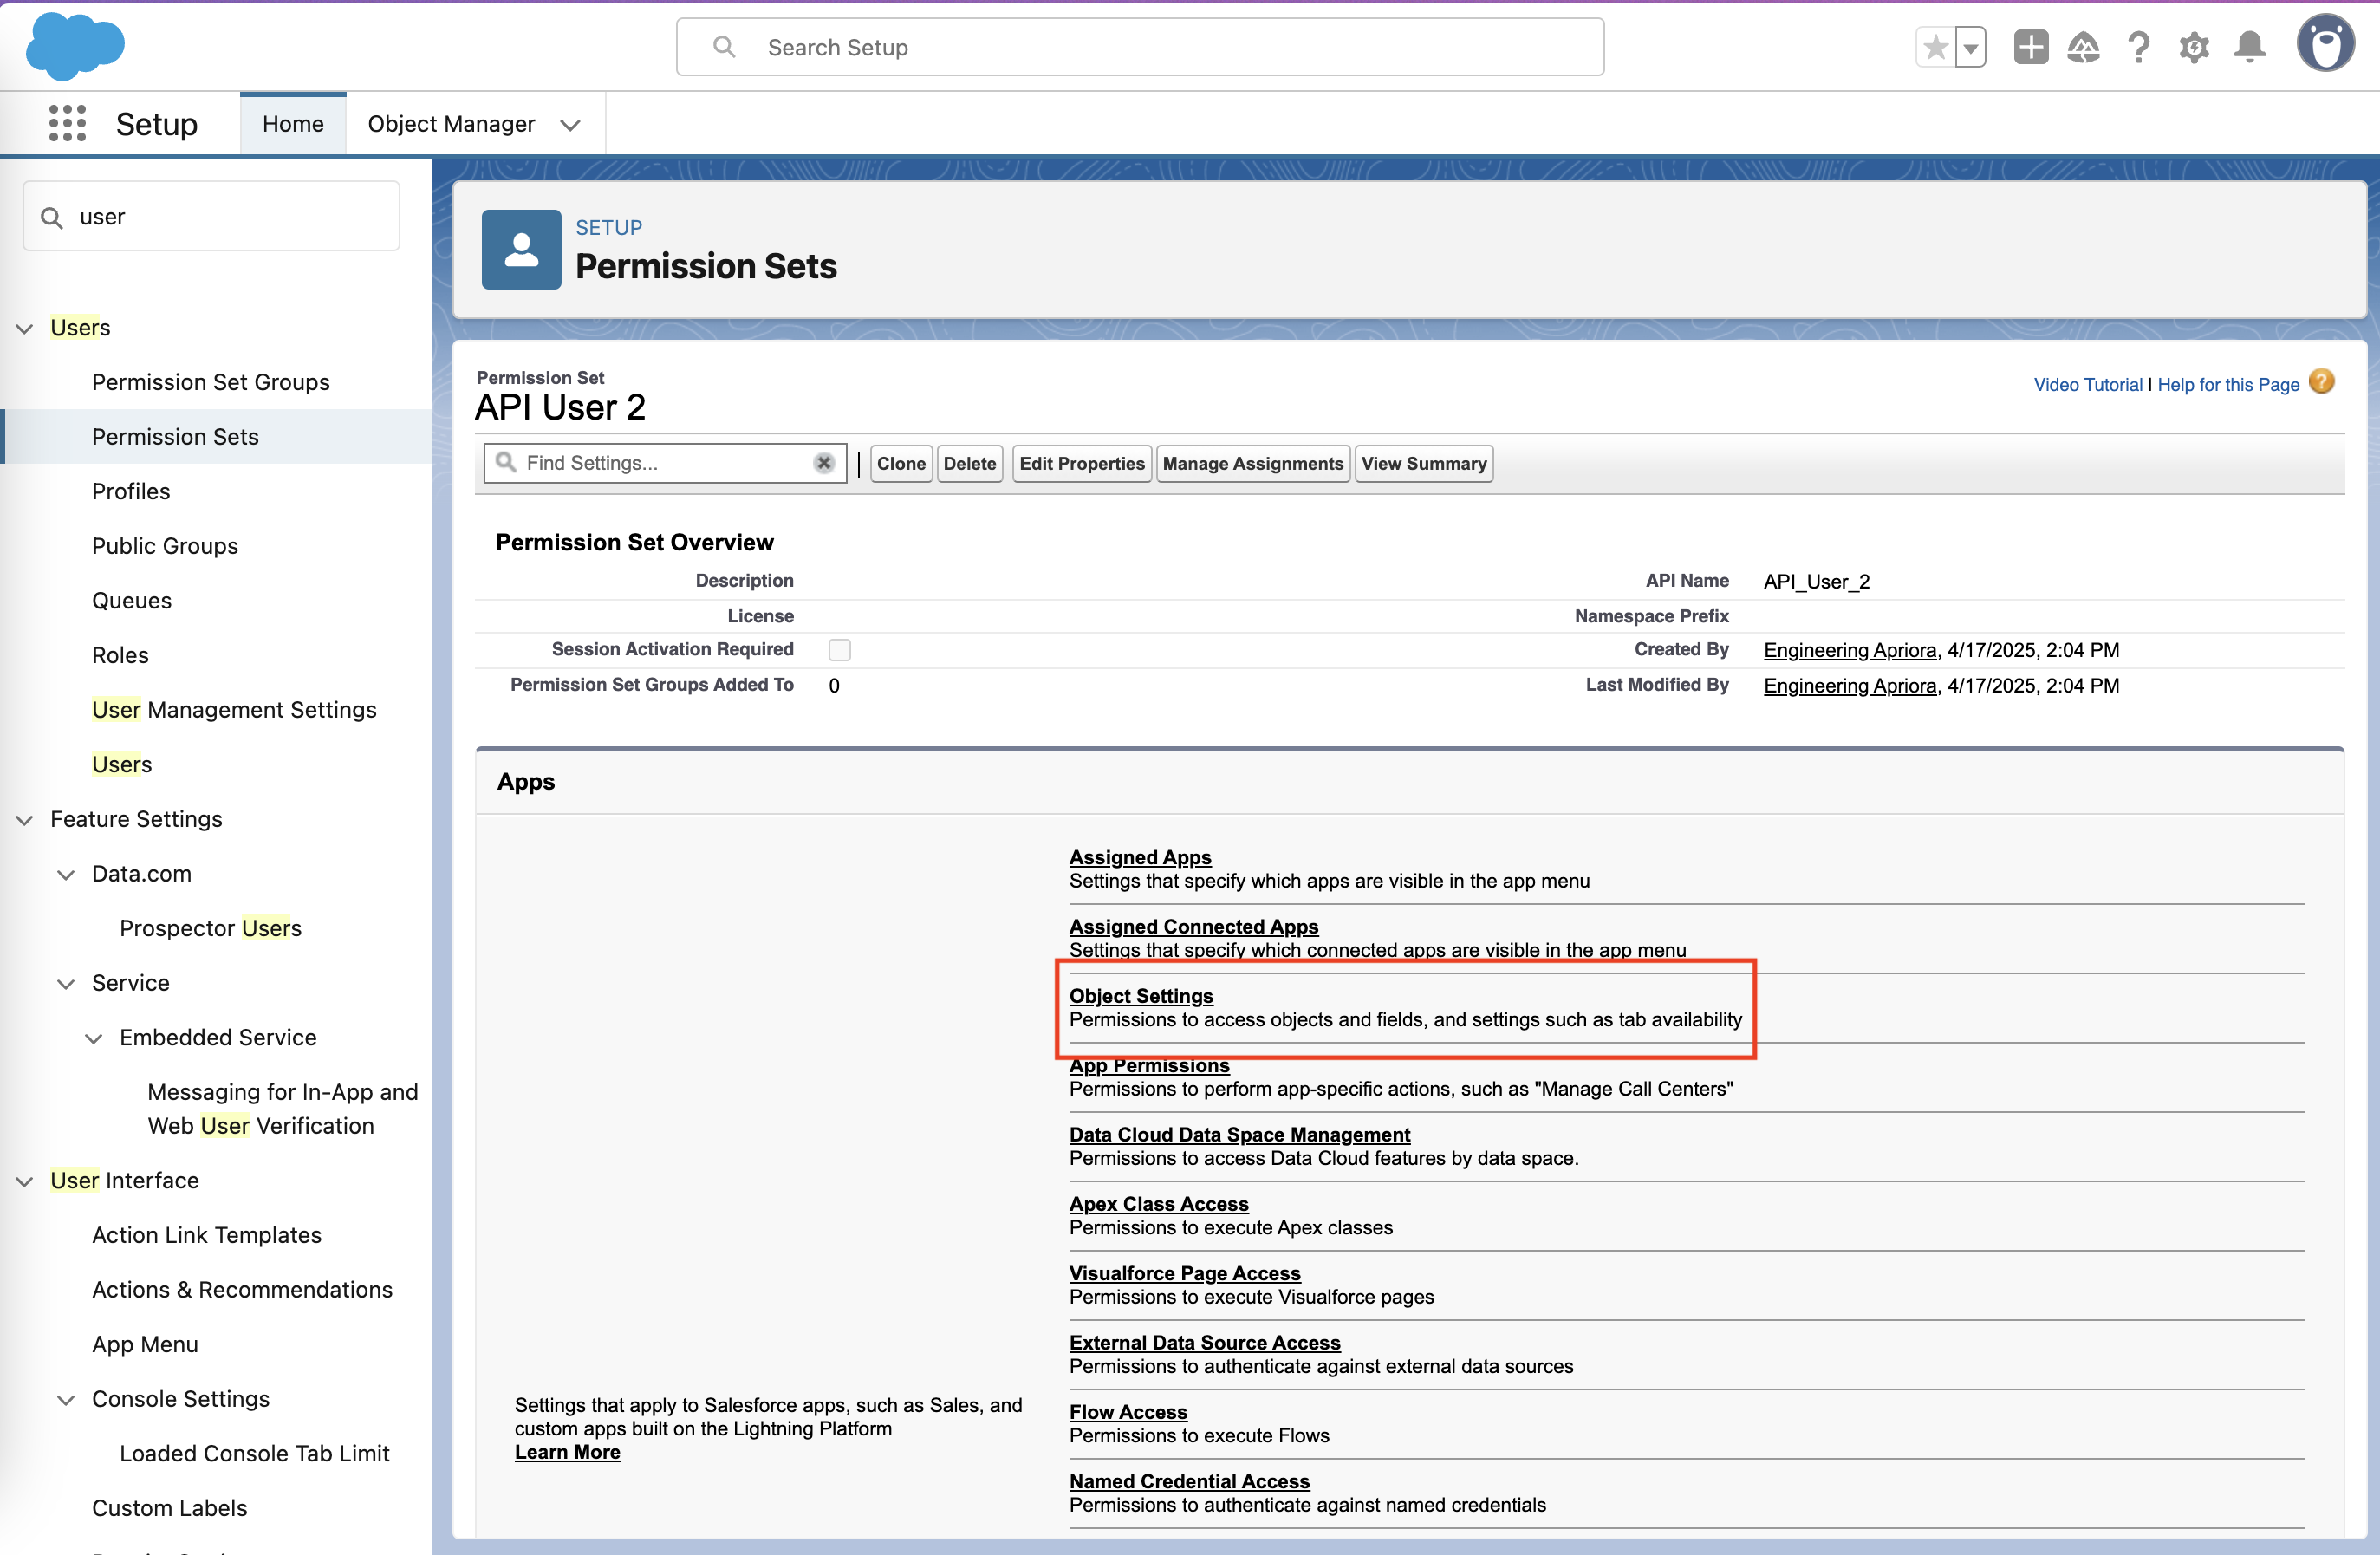This screenshot has height=1555, width=2380.
Task: Collapse the Embedded Service node
Action: 94,1039
